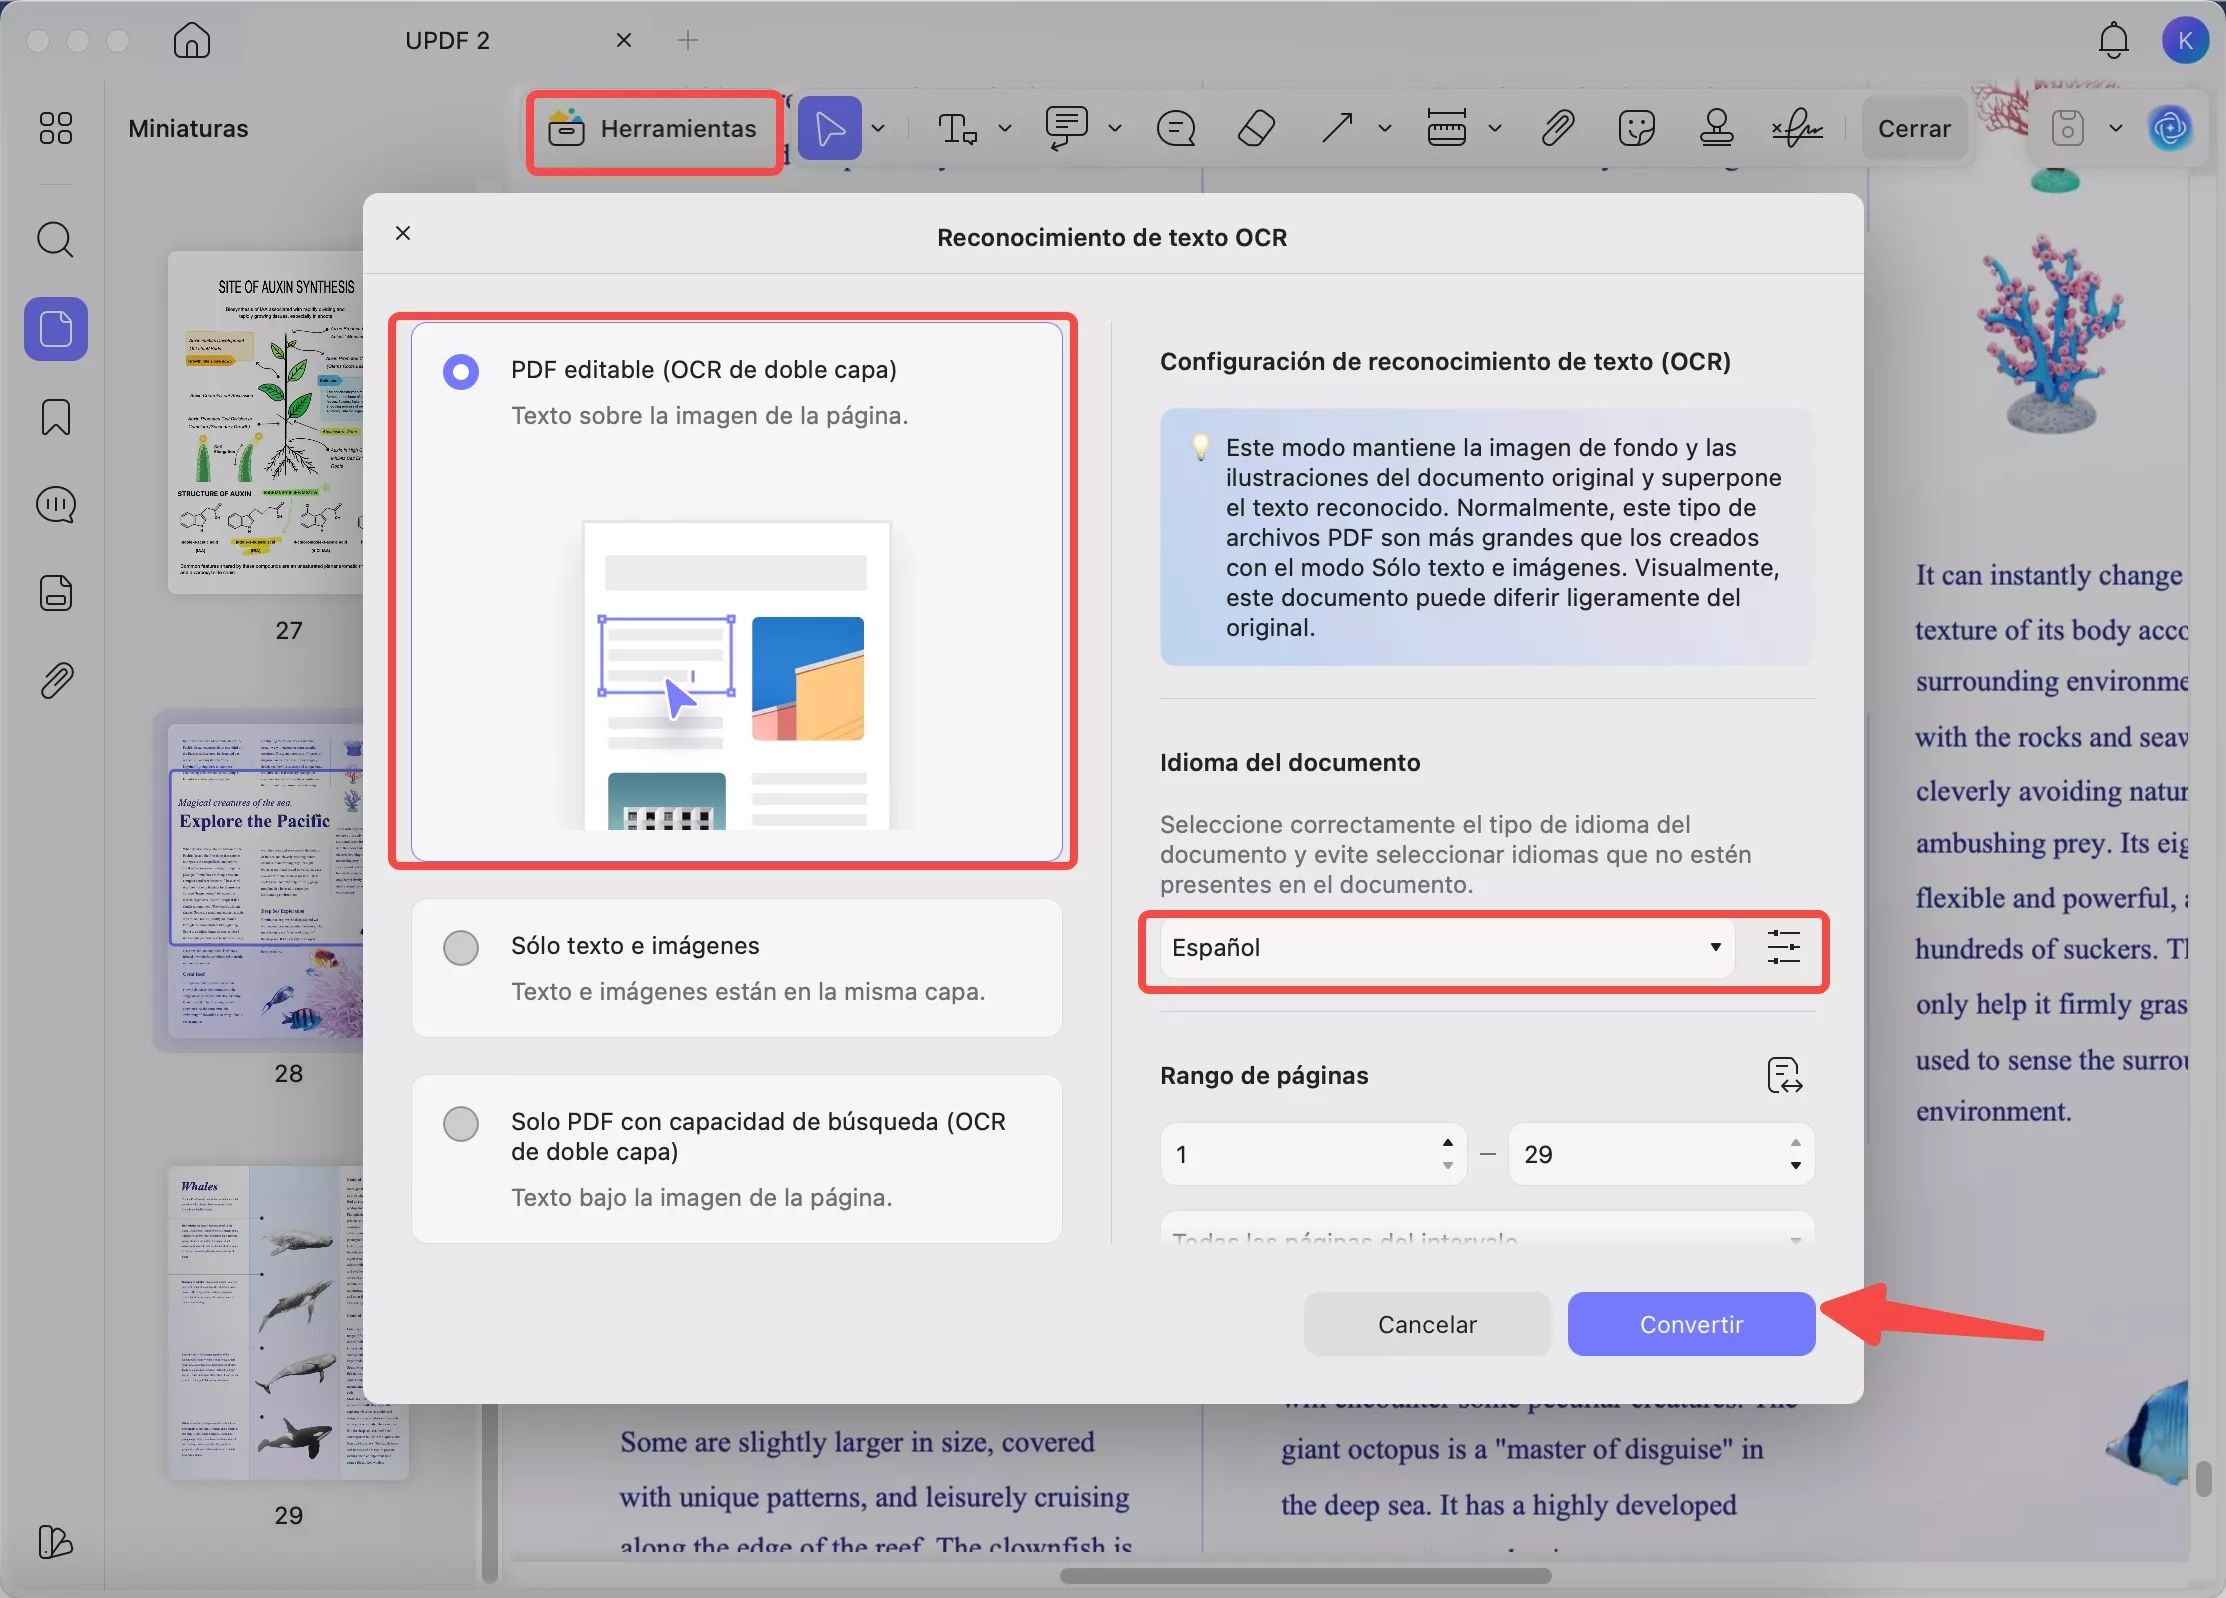Select the pages thumbnail panel icon
The width and height of the screenshot is (2226, 1598).
tap(56, 329)
